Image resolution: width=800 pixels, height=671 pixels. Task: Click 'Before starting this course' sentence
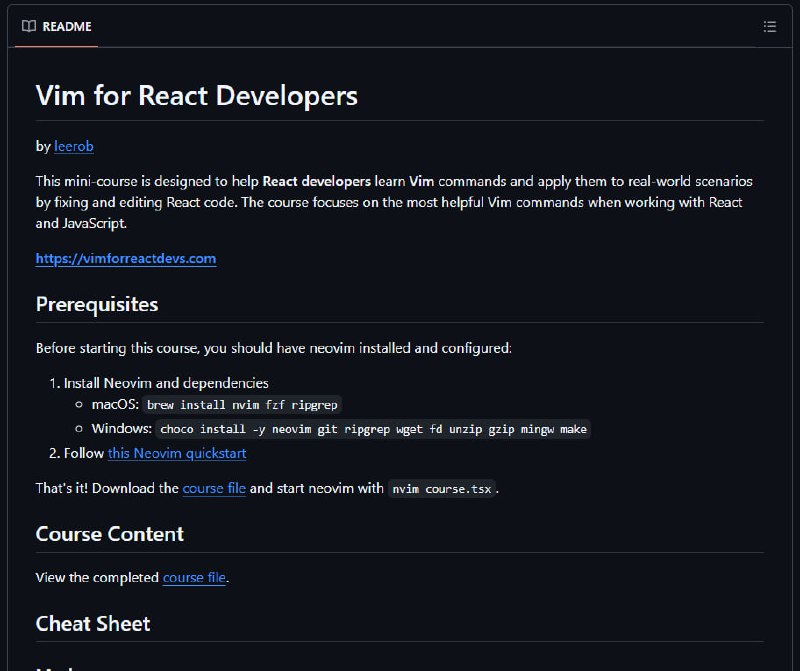click(x=273, y=348)
